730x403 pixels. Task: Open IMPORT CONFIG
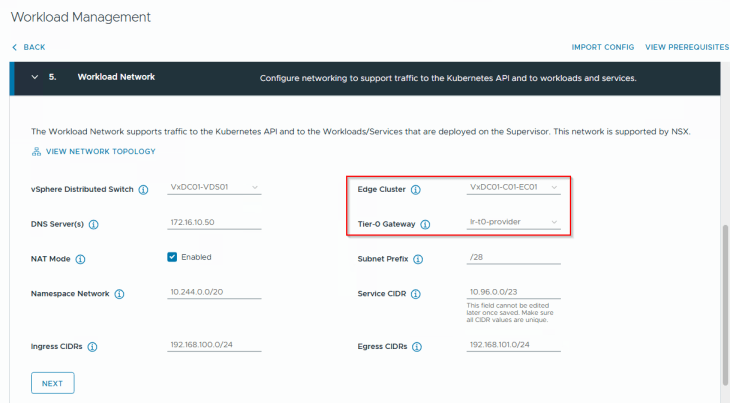pos(602,47)
